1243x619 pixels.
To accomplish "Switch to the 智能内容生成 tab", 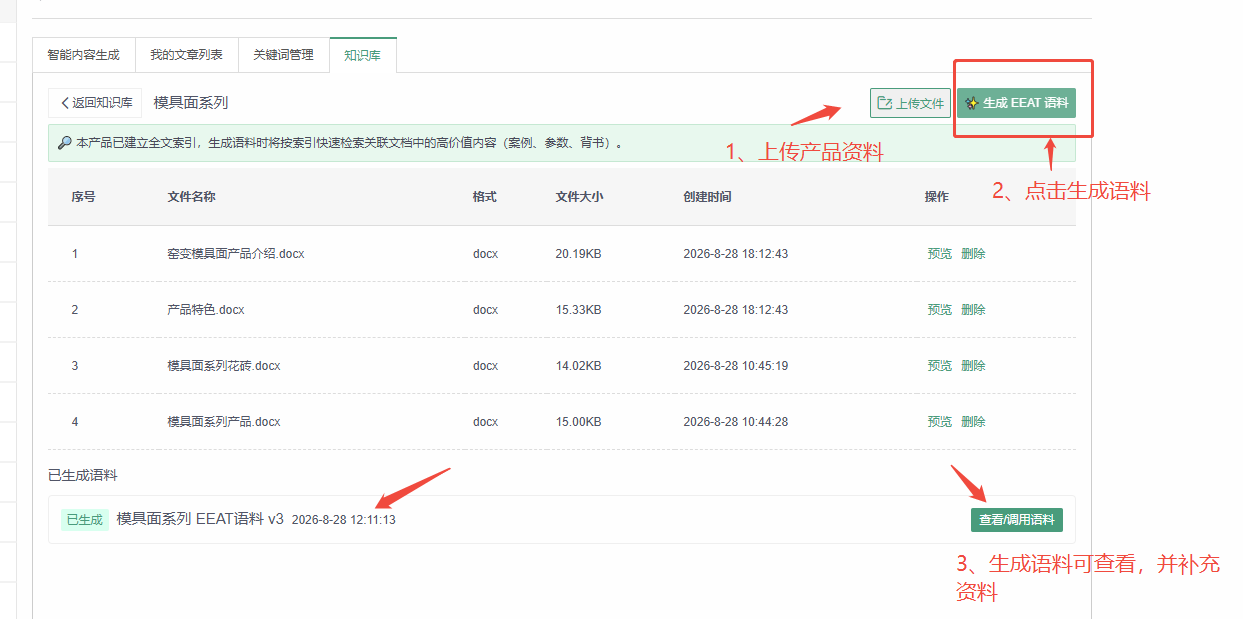I will (83, 55).
